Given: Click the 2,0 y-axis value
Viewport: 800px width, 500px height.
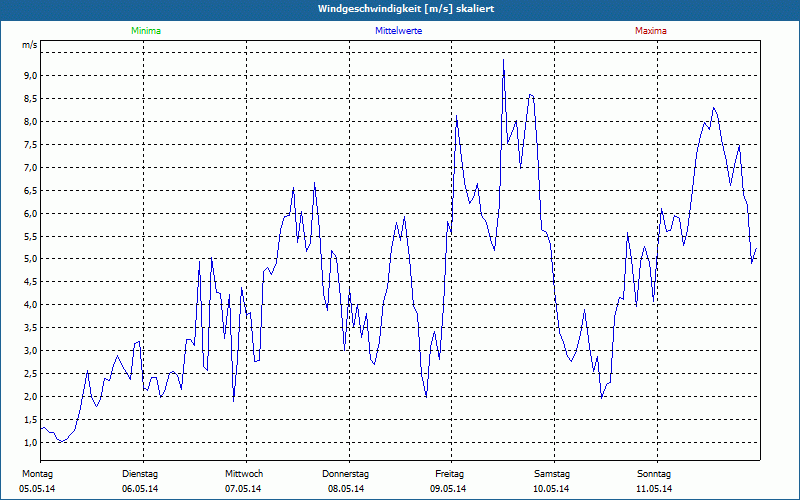Looking at the screenshot, I should coord(31,396).
